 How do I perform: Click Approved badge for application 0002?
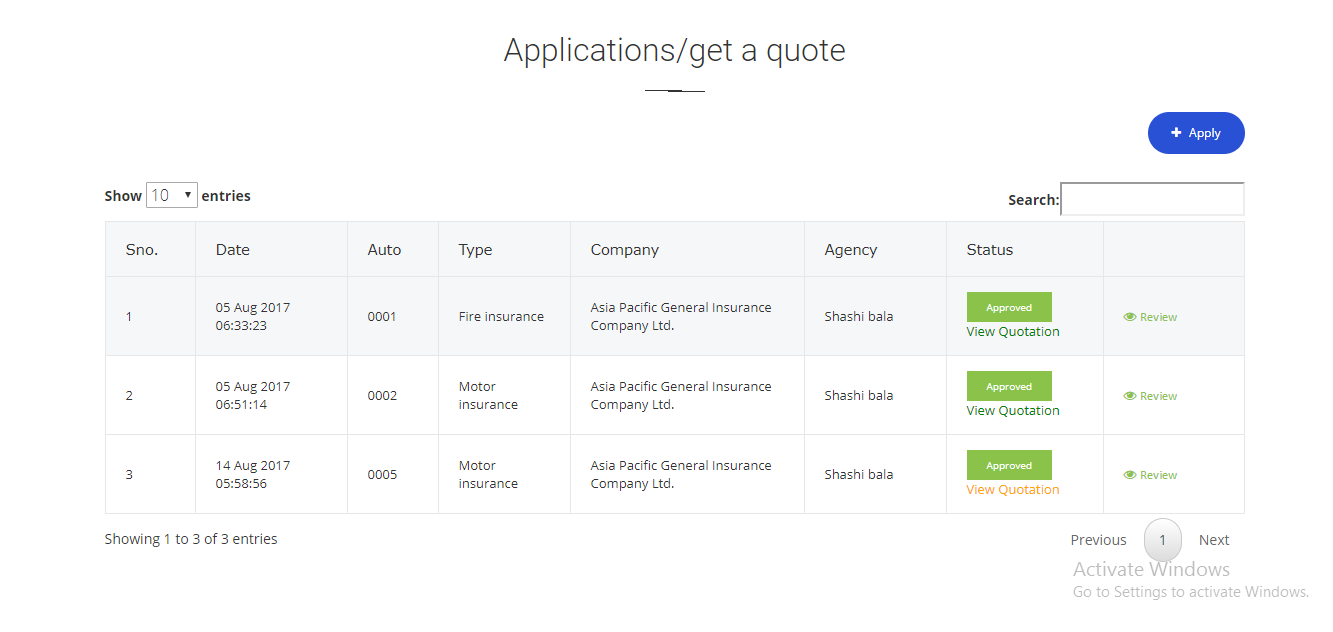click(x=1009, y=386)
